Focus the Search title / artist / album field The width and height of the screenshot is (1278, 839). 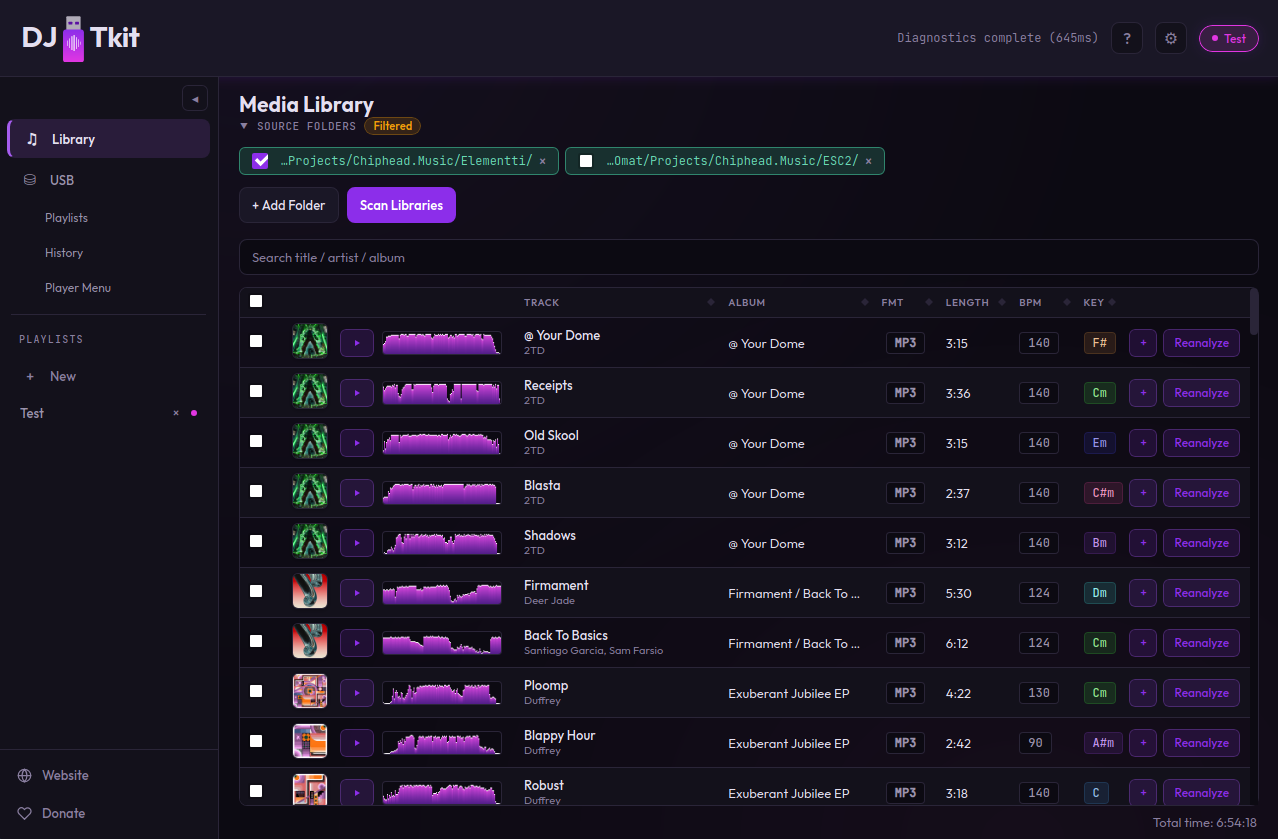coord(748,257)
